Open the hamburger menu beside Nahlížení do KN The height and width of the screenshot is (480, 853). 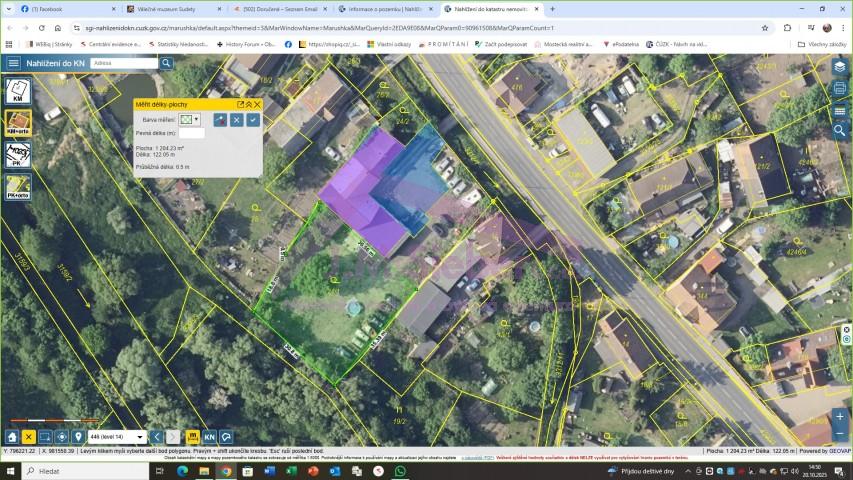(13, 63)
